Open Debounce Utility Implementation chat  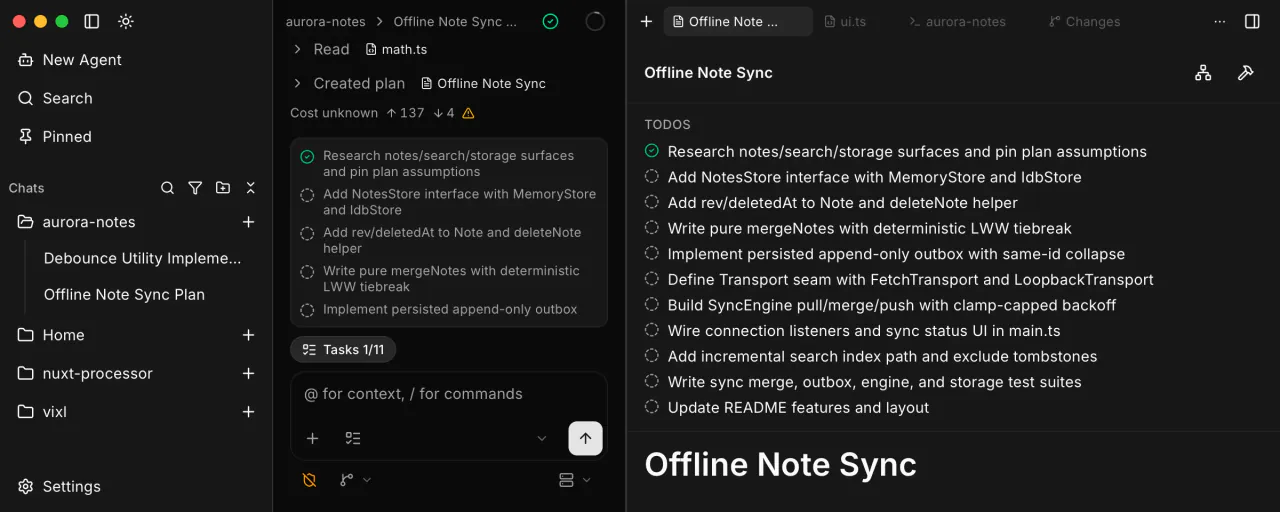tap(143, 258)
